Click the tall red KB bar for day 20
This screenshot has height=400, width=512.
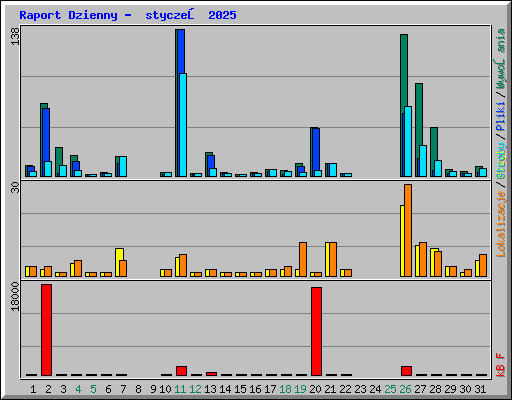click(x=316, y=331)
